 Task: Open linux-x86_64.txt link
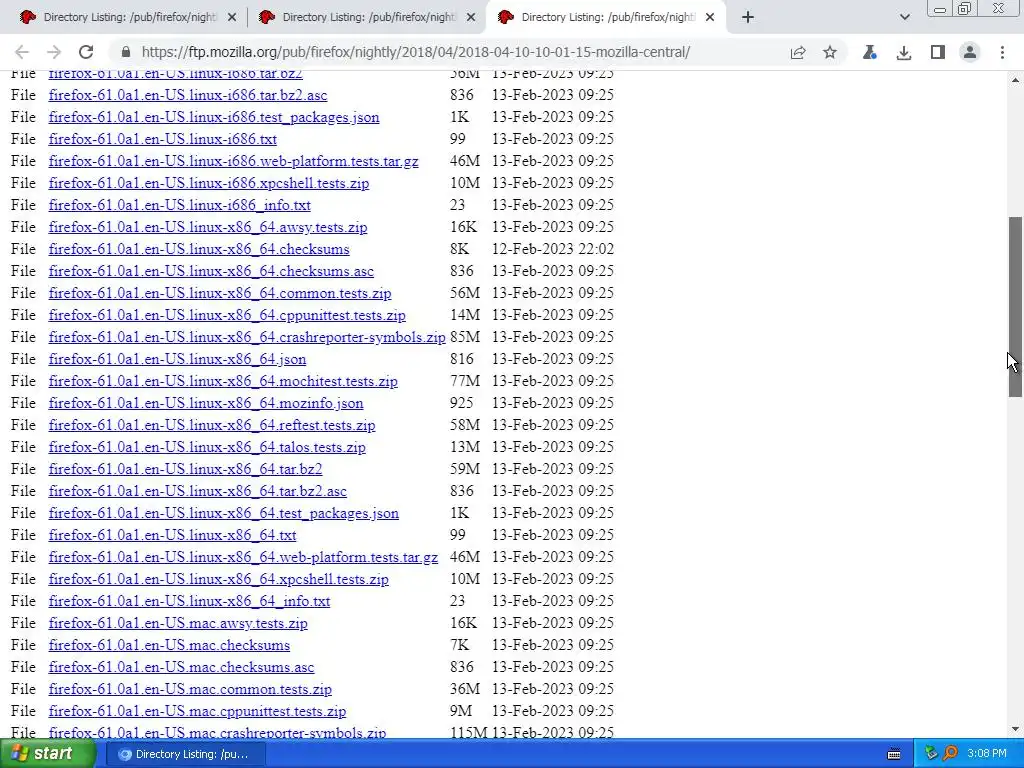(172, 536)
